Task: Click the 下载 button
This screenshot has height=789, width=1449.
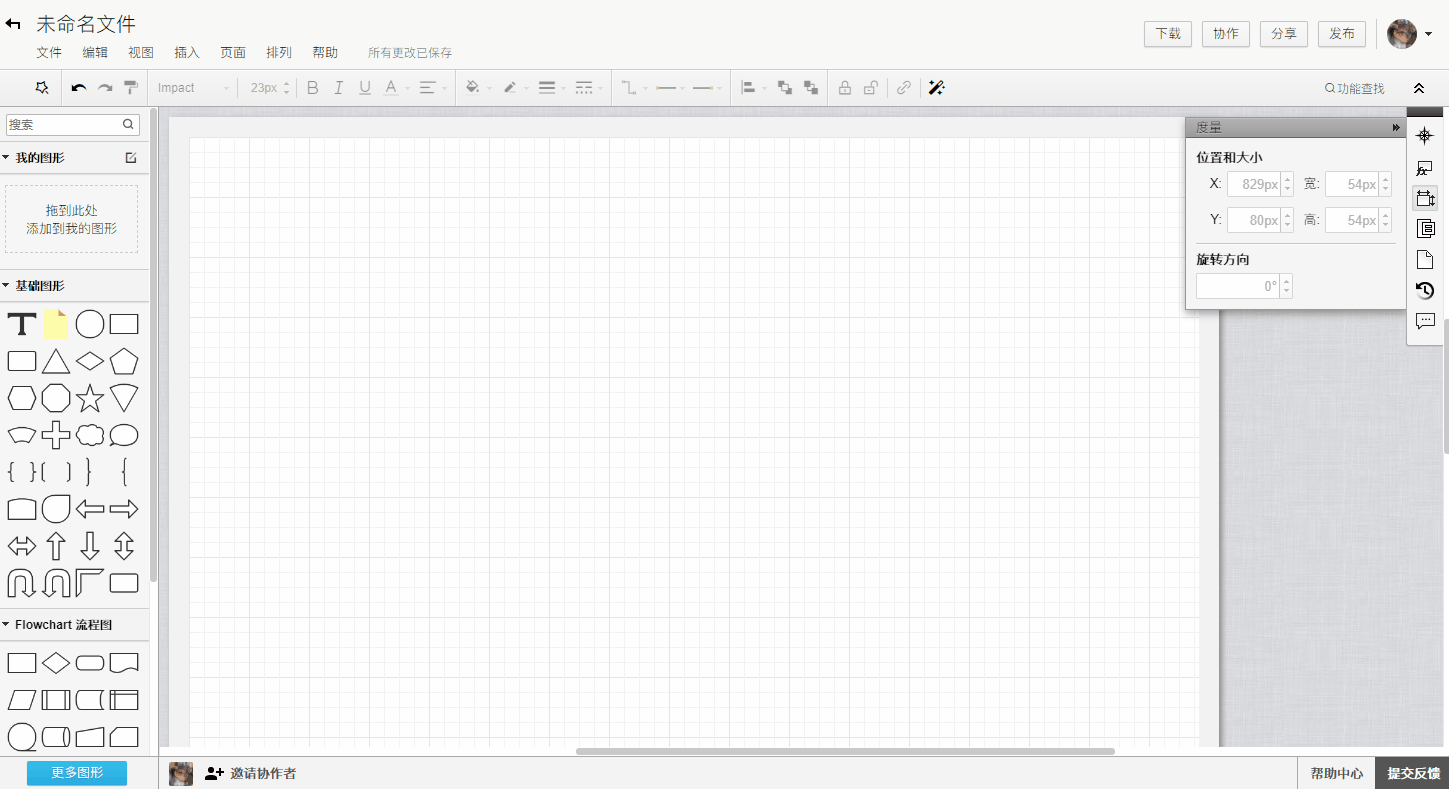Action: [x=1168, y=33]
